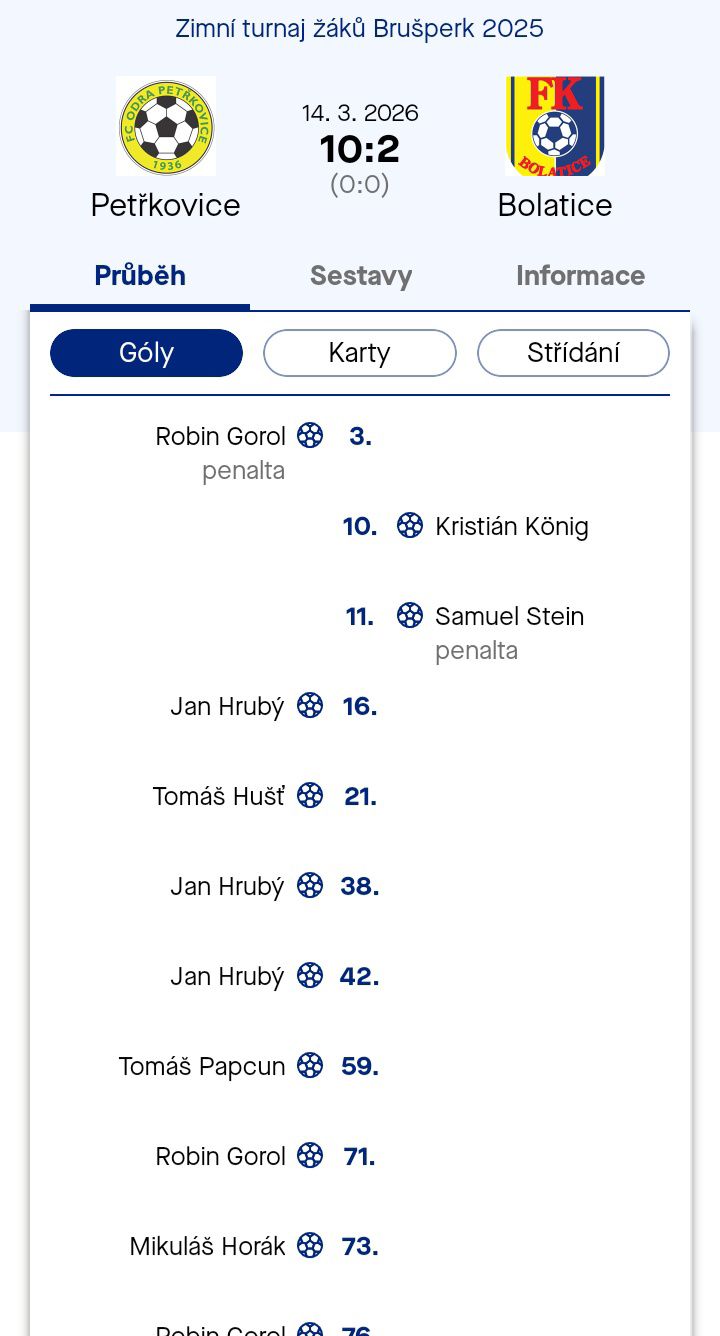Screen dimensions: 720x1336
Task: Open Zimní turnaj žáků Brušperk 2025 link
Action: (x=359, y=28)
